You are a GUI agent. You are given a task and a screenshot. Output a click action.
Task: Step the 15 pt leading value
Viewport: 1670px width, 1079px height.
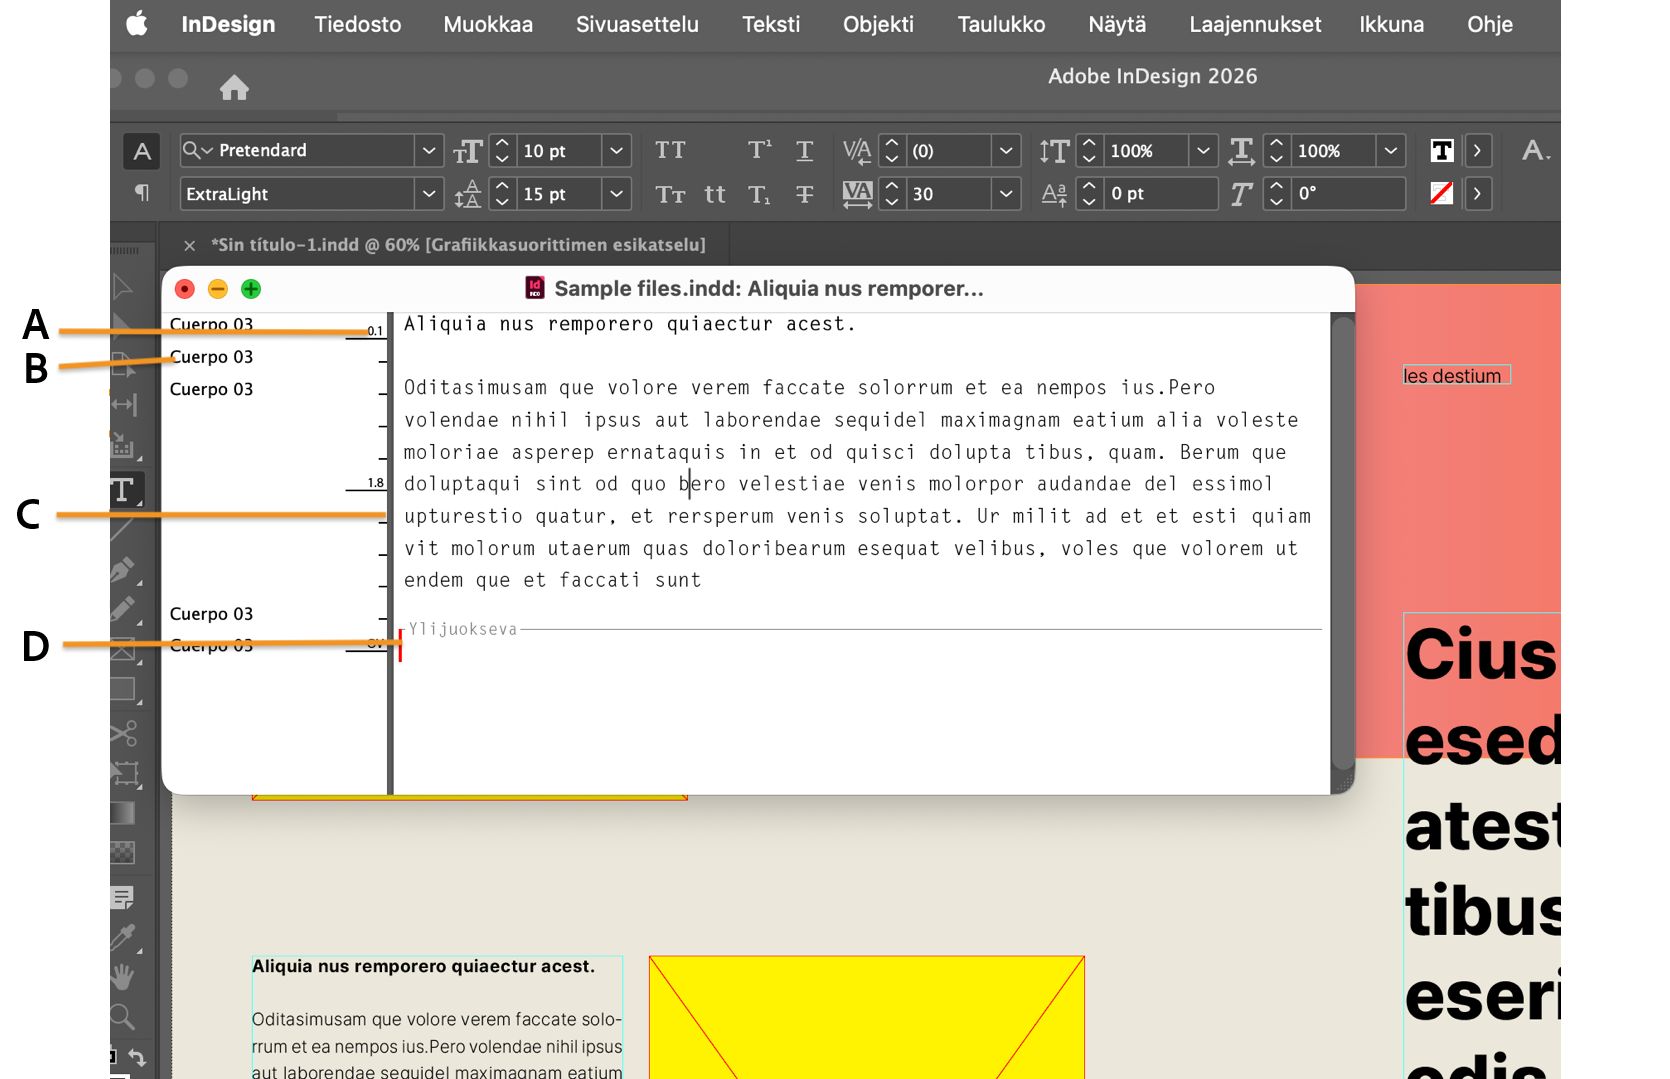503,193
